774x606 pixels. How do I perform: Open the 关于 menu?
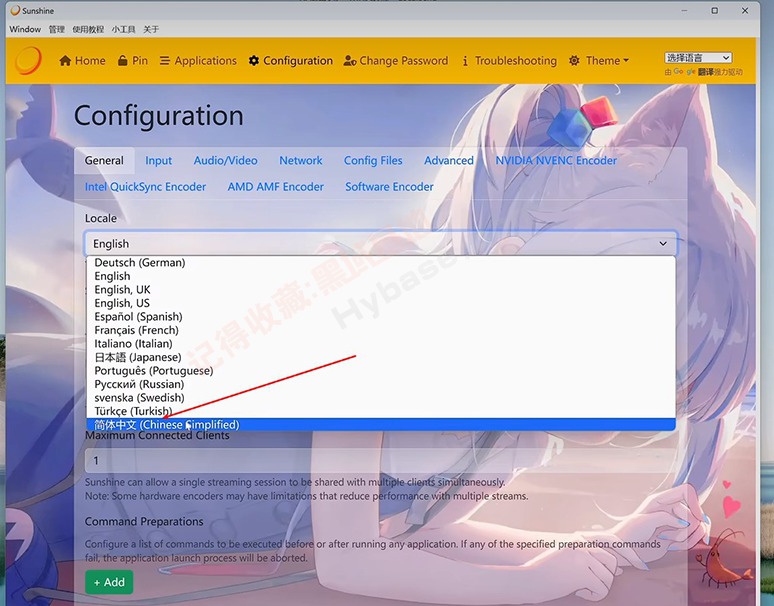click(x=151, y=29)
